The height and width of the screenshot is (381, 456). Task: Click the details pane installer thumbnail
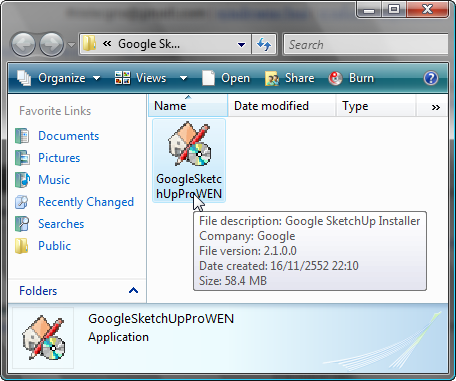pos(43,337)
